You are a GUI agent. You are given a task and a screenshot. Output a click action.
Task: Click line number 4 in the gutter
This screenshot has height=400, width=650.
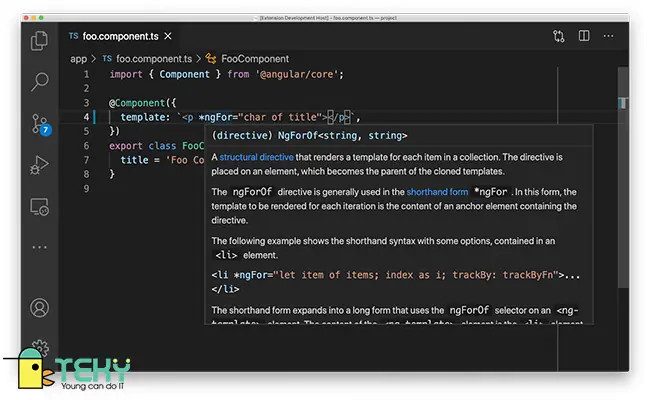pos(86,117)
